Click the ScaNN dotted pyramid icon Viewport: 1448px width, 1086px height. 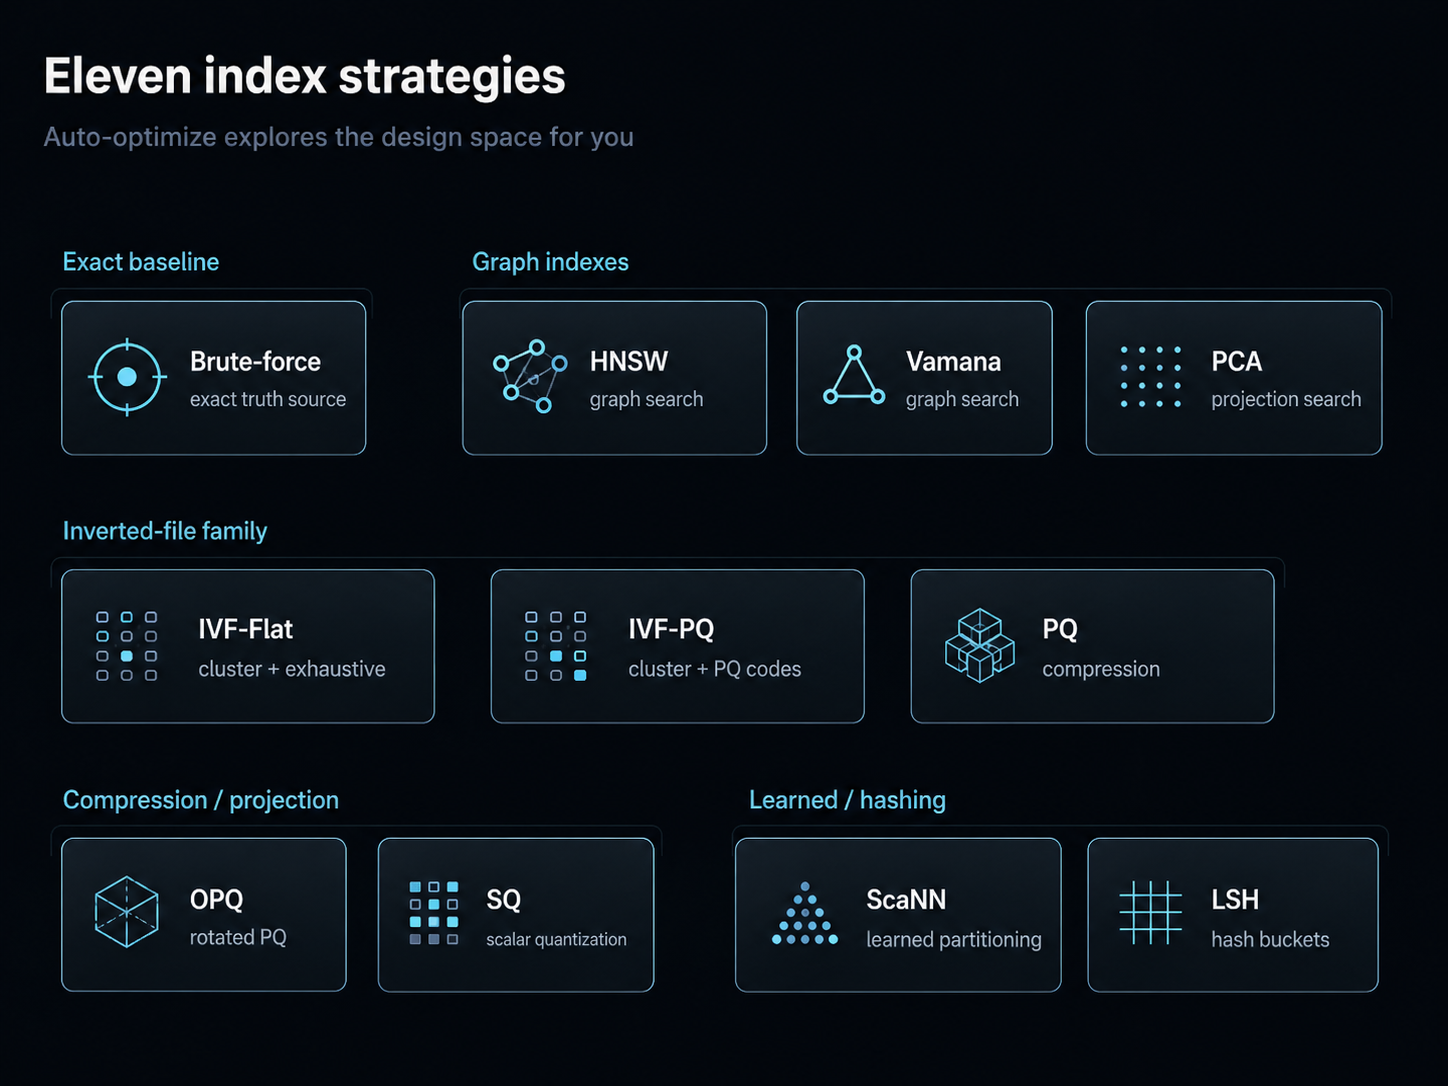click(x=805, y=913)
